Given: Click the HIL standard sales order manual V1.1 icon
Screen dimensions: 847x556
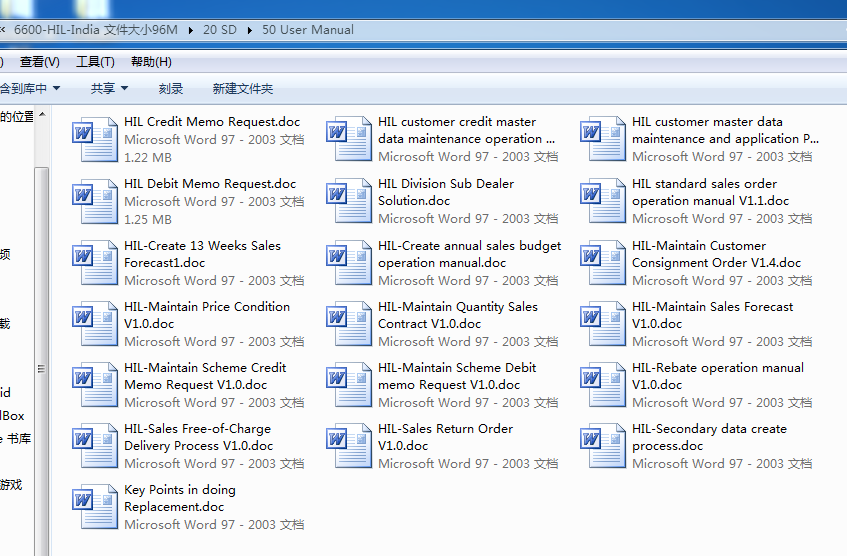Looking at the screenshot, I should pos(603,201).
